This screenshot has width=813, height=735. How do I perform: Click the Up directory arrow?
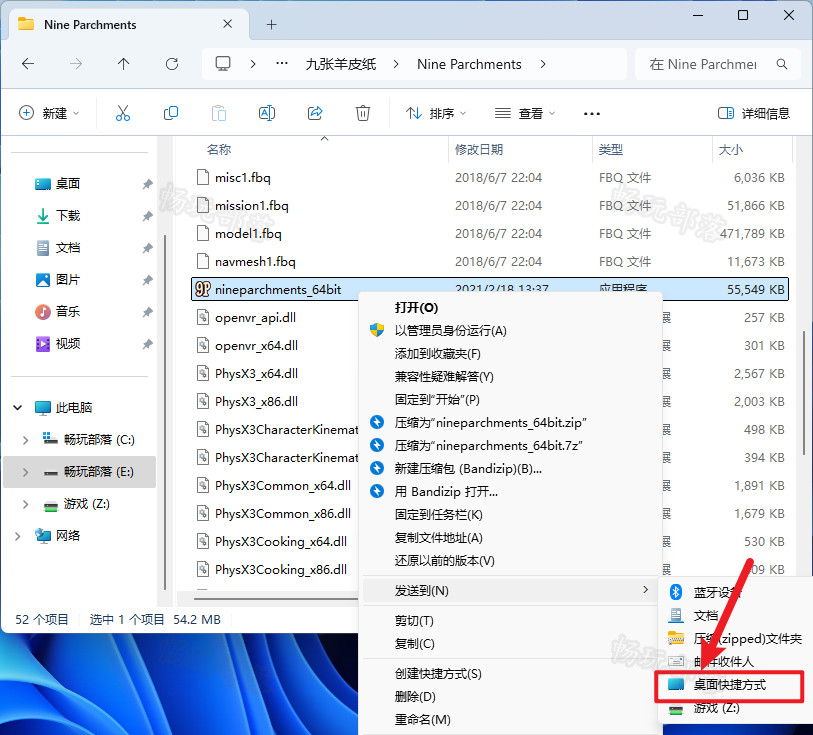pyautogui.click(x=123, y=64)
